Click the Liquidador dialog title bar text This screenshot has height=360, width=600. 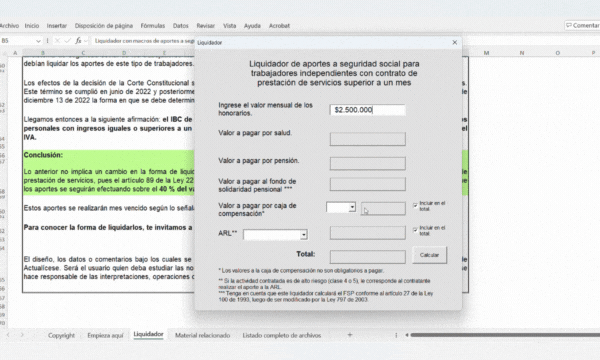(210, 42)
